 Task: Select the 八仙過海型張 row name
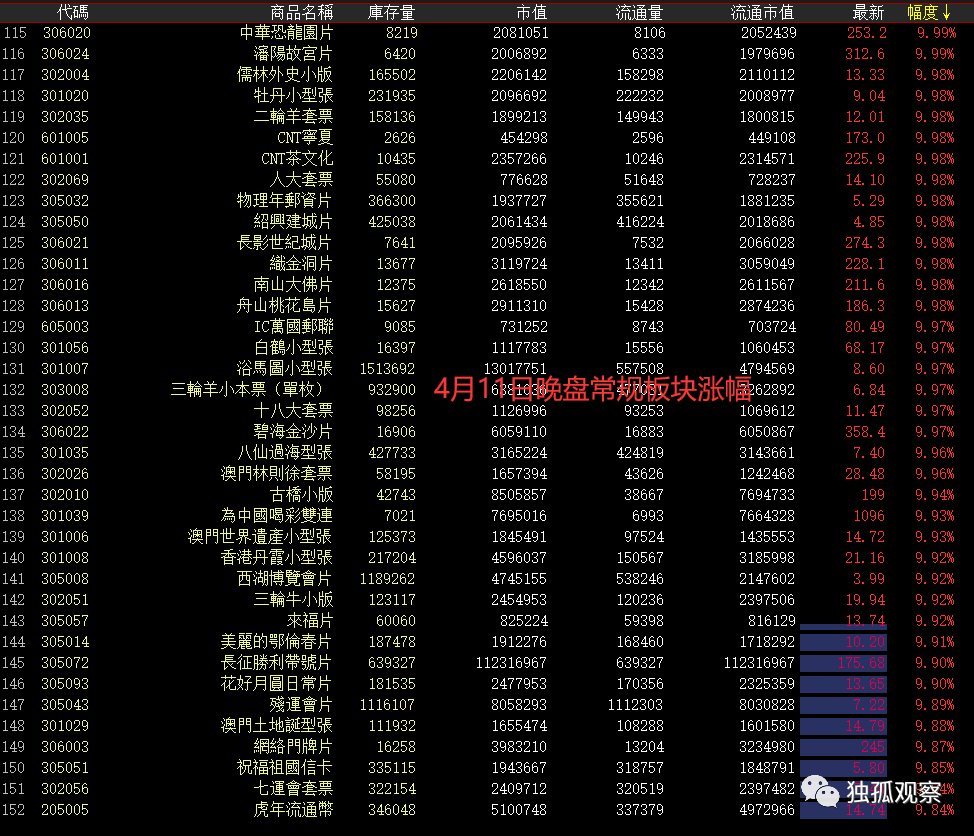[x=285, y=453]
